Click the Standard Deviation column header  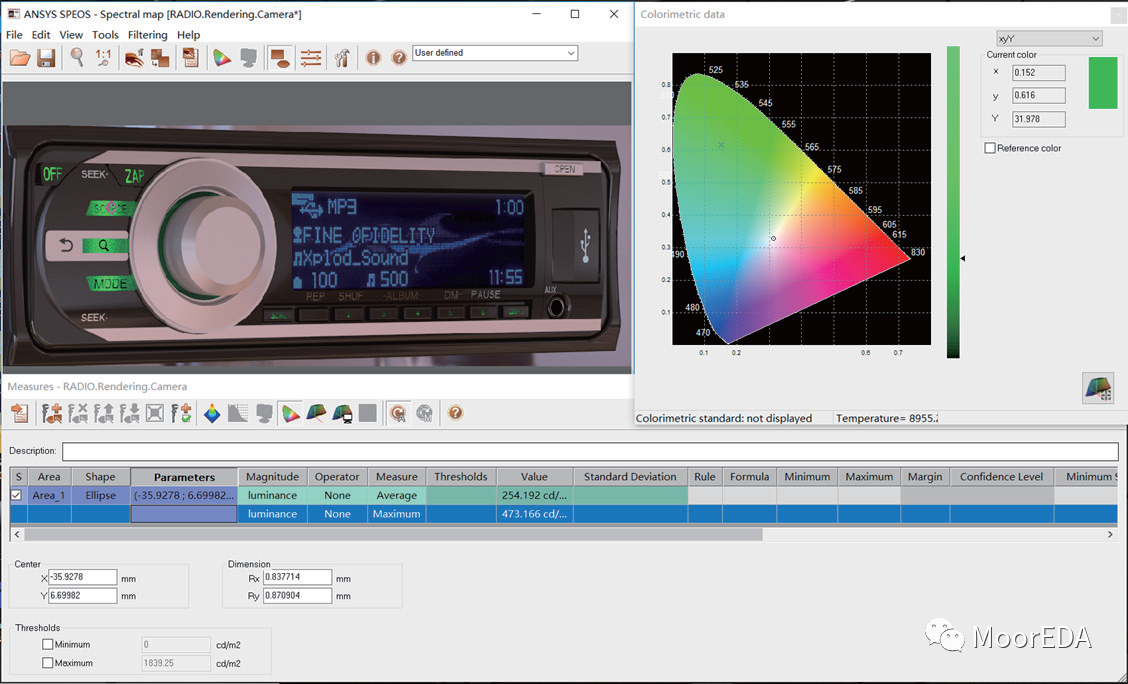point(630,477)
